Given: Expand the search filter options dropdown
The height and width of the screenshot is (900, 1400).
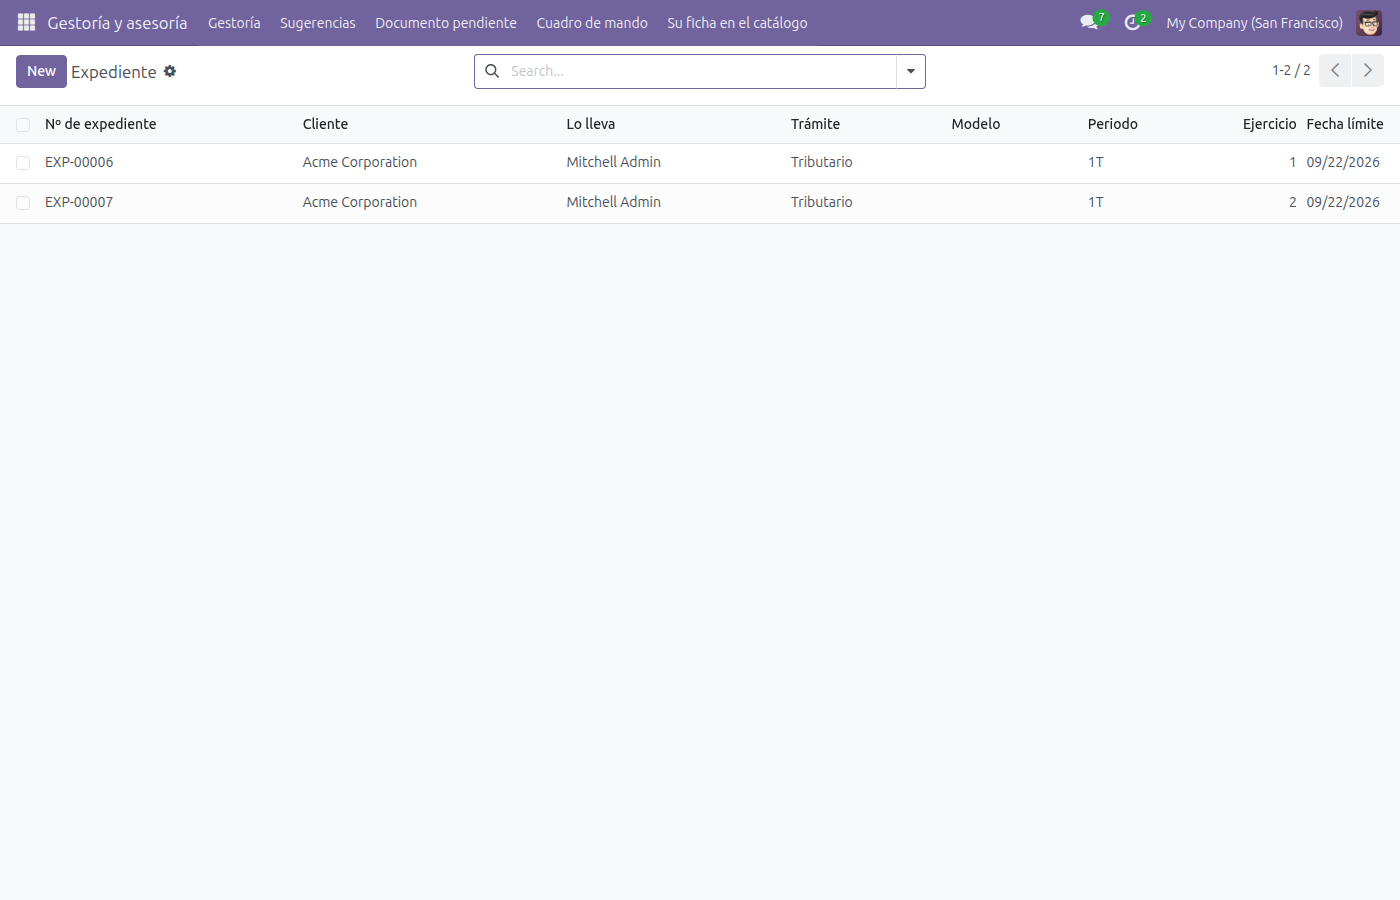Looking at the screenshot, I should 911,71.
